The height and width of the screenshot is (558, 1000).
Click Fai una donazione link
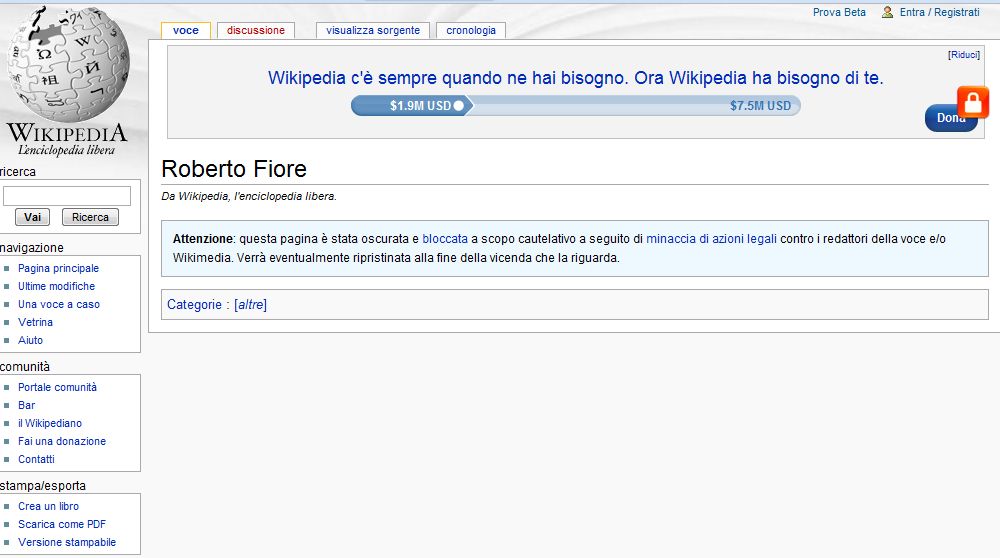(62, 441)
